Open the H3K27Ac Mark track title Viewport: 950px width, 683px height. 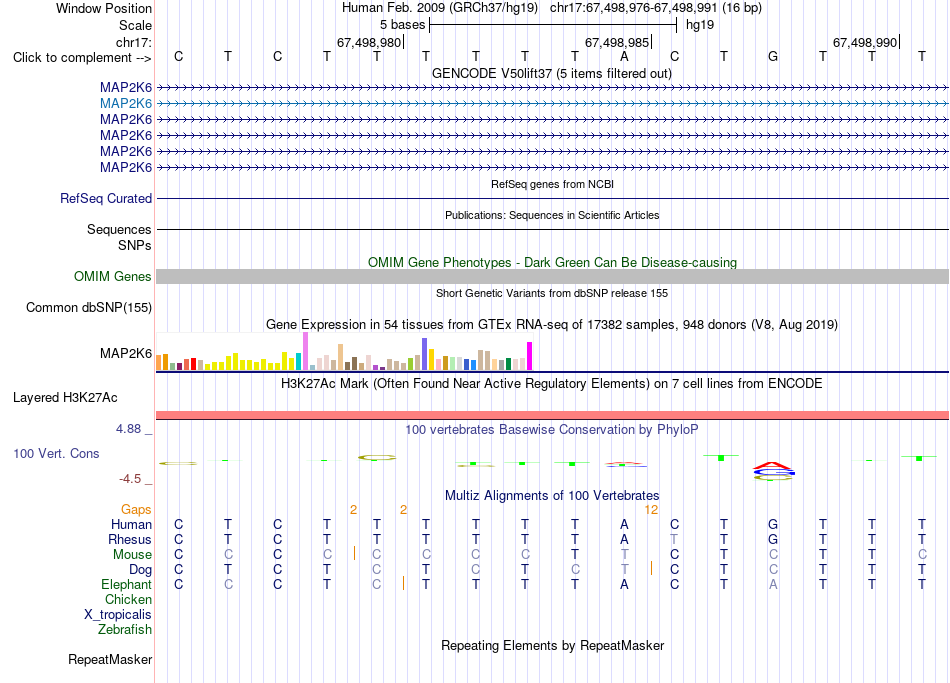point(552,384)
